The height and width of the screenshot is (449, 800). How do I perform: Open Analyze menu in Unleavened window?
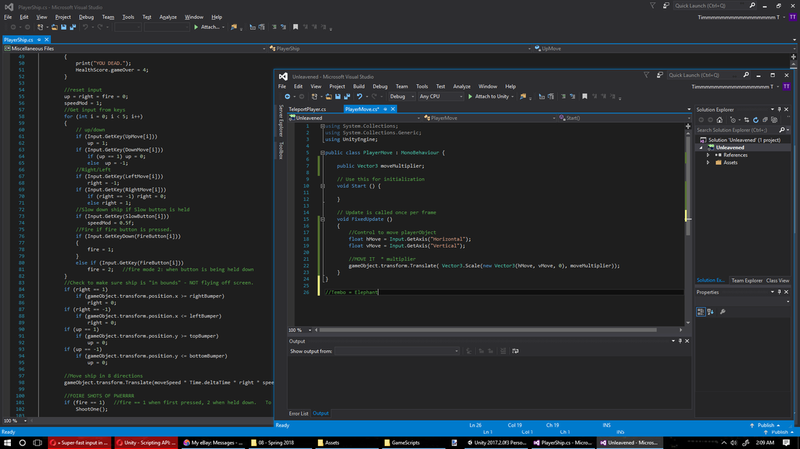462,86
